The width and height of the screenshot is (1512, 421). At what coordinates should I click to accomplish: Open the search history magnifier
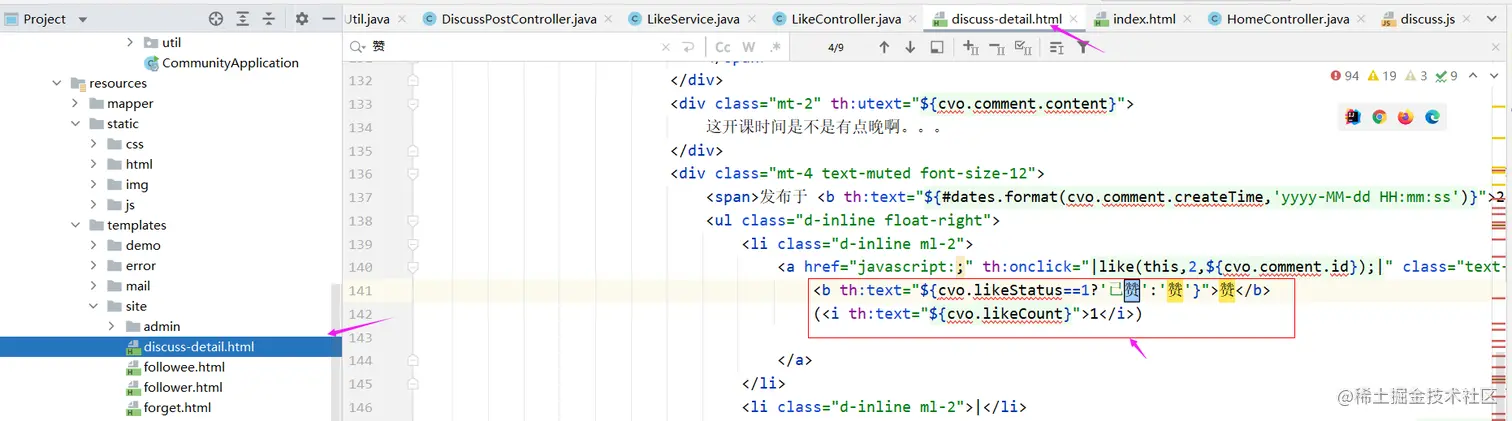pos(357,47)
